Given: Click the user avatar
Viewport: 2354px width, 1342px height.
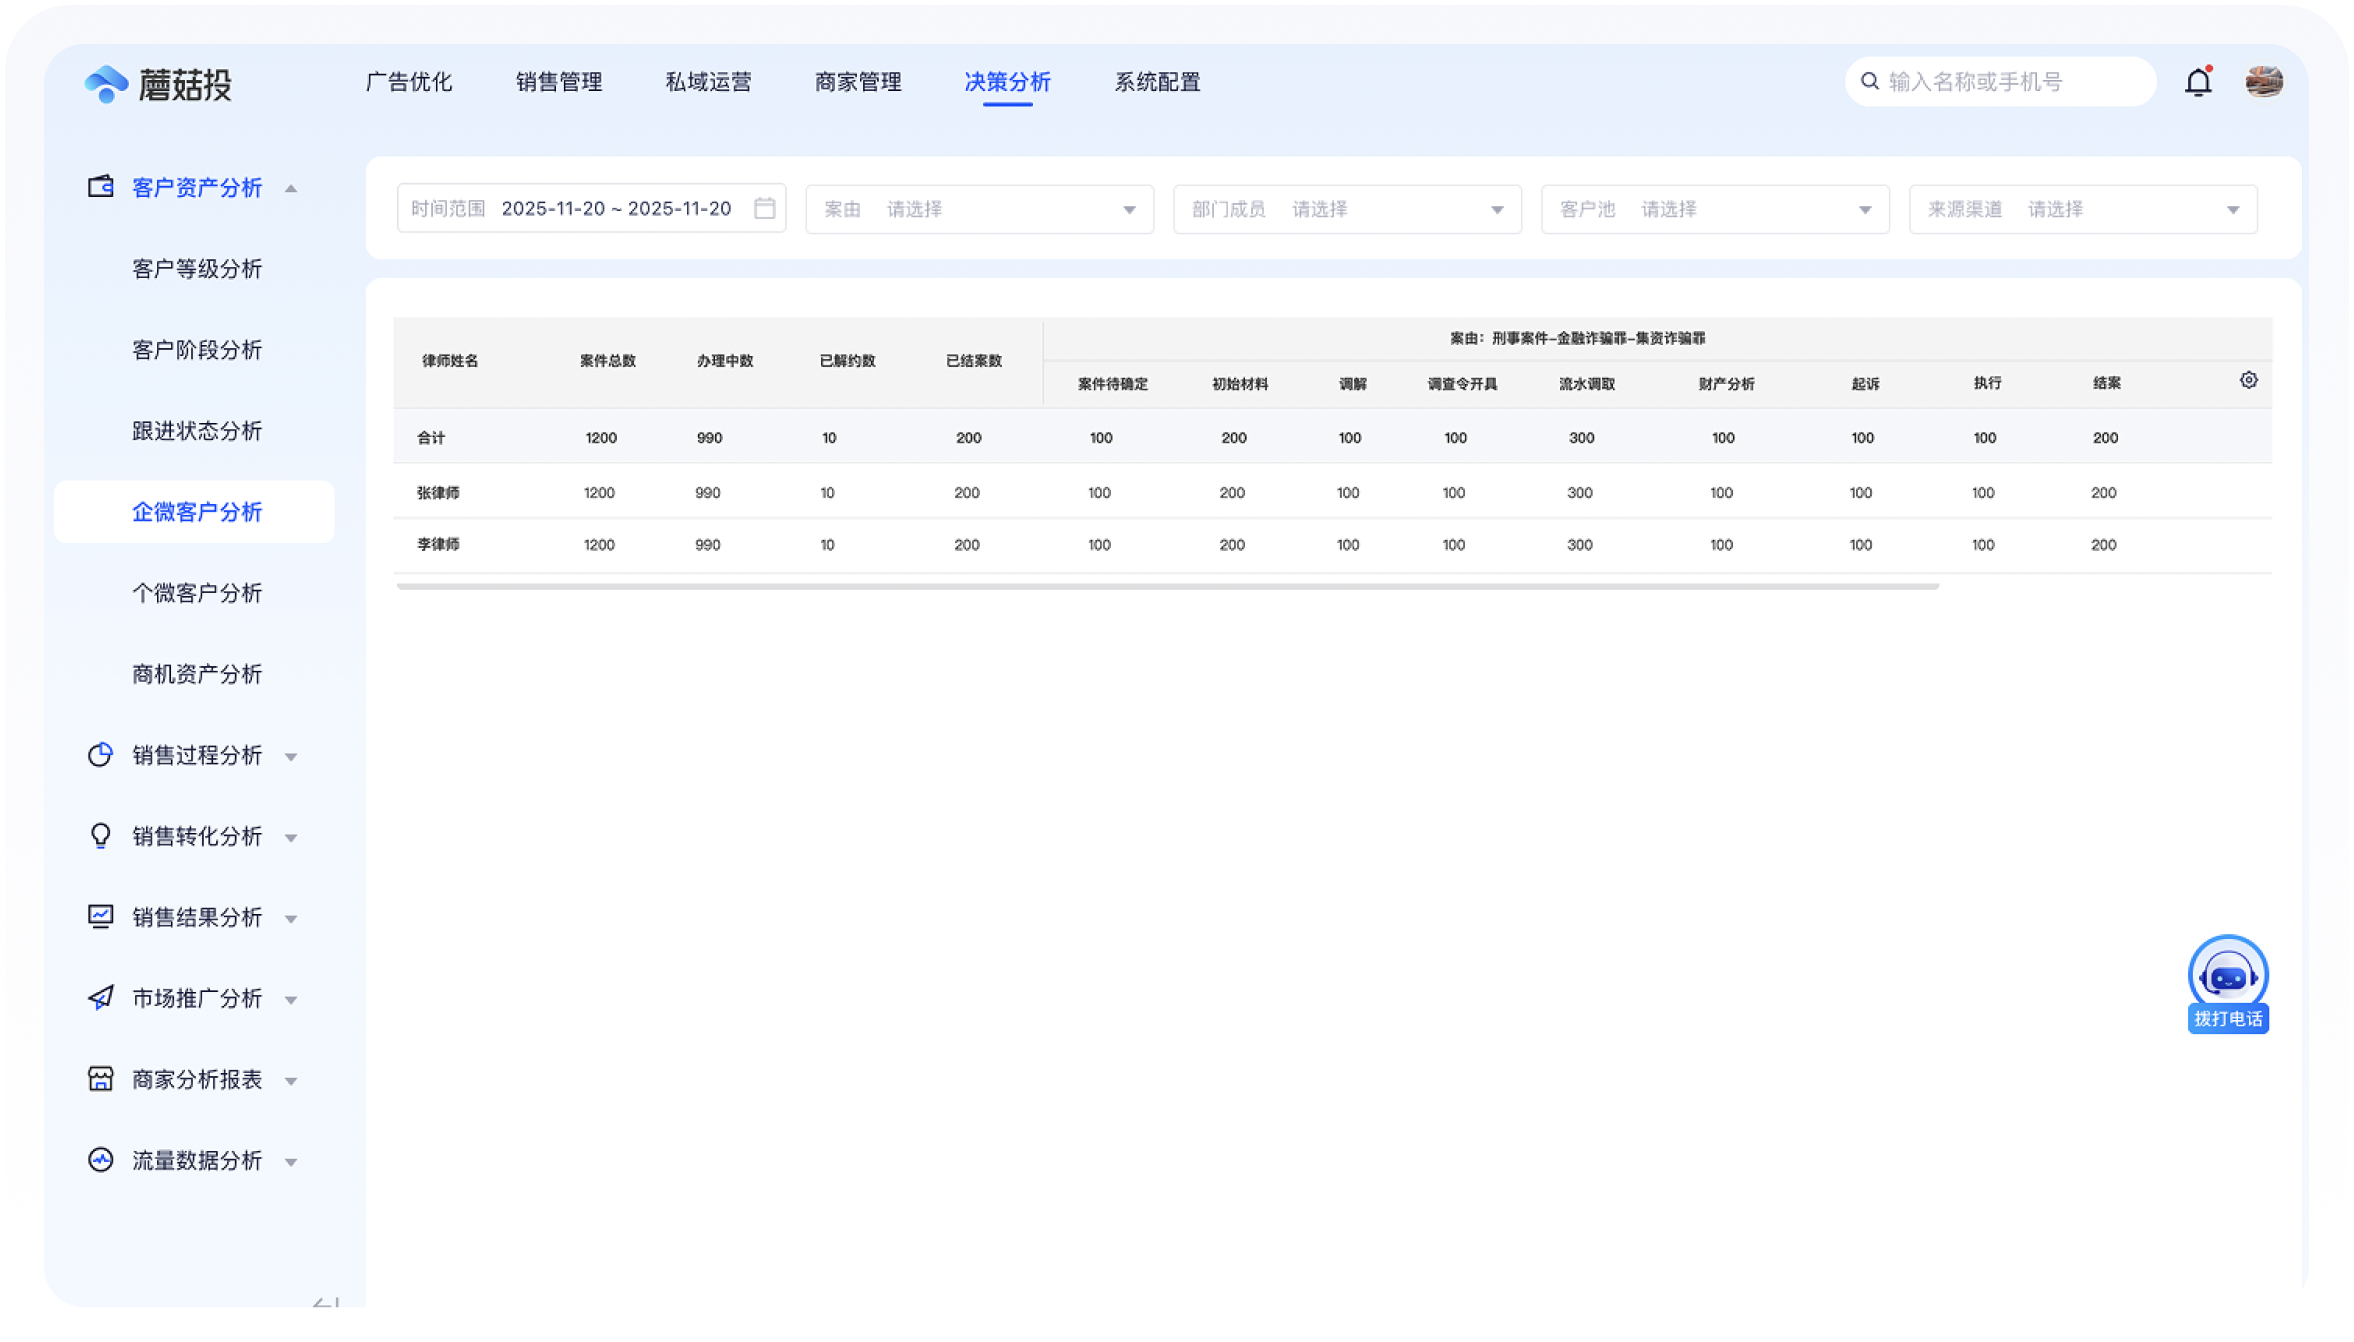Looking at the screenshot, I should (2263, 82).
